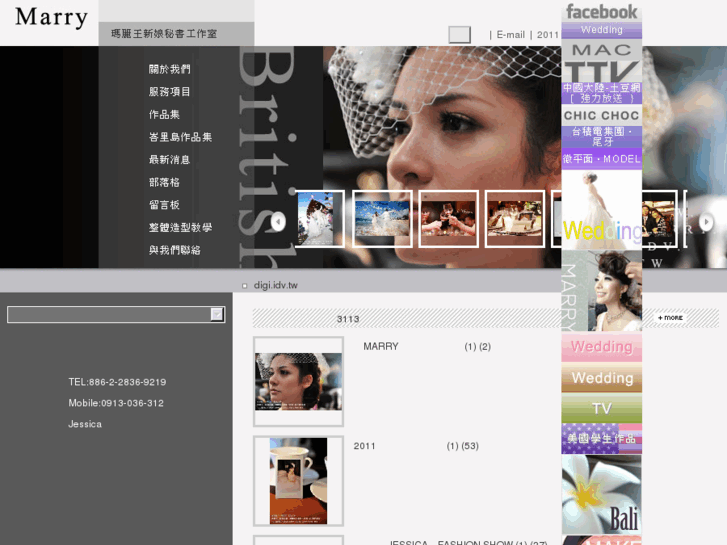Select the couple in waves thumbnail
Image resolution: width=727 pixels, height=545 pixels.
point(383,219)
